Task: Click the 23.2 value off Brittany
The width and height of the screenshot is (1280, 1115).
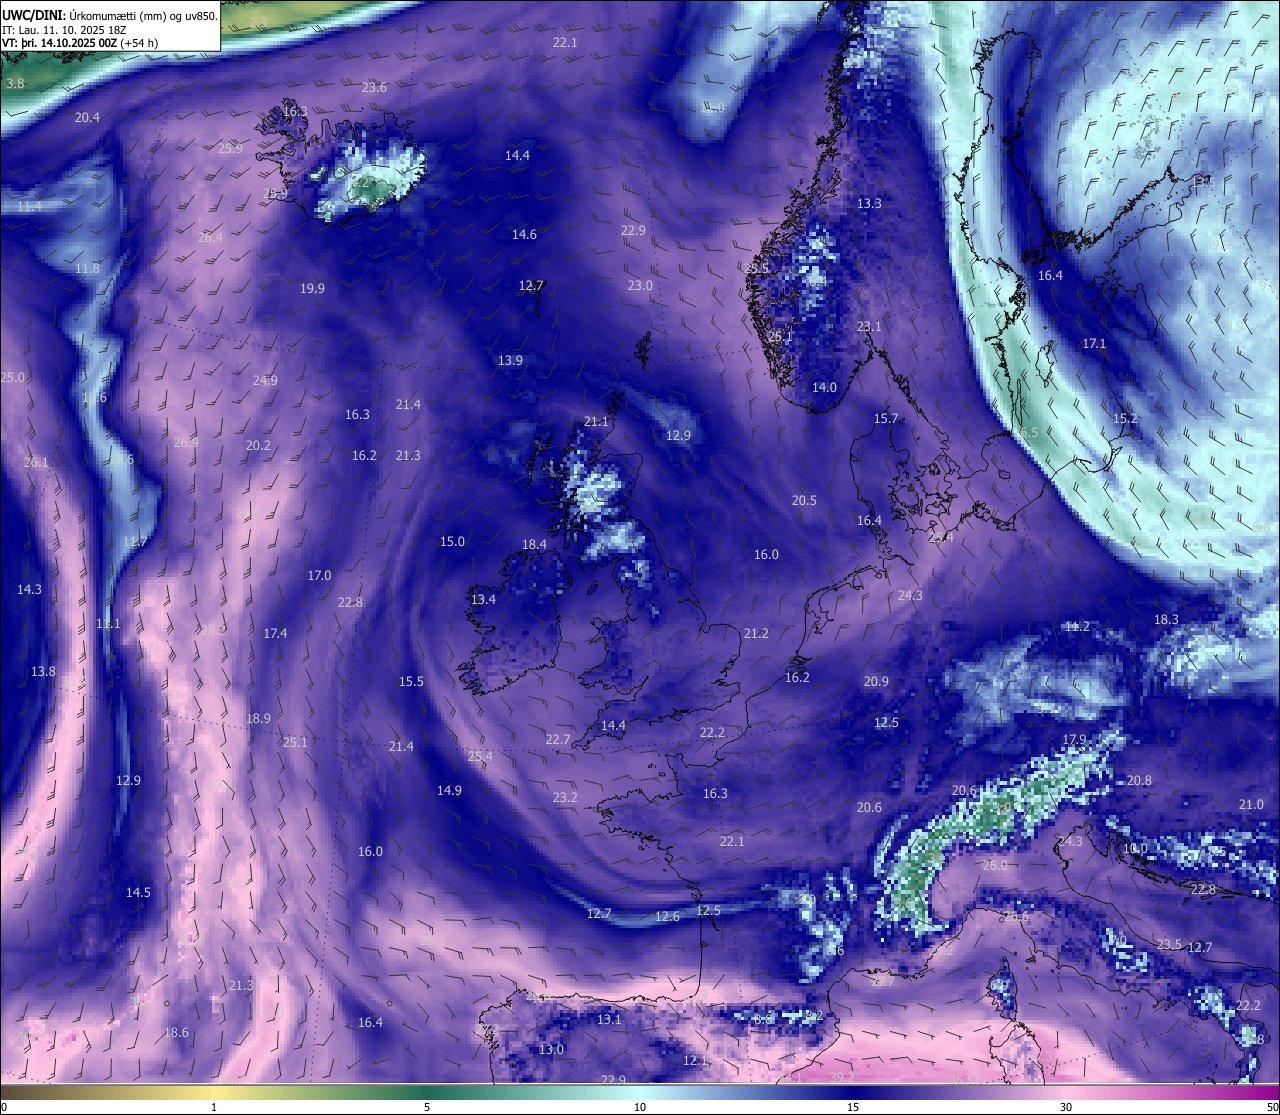Action: [565, 798]
